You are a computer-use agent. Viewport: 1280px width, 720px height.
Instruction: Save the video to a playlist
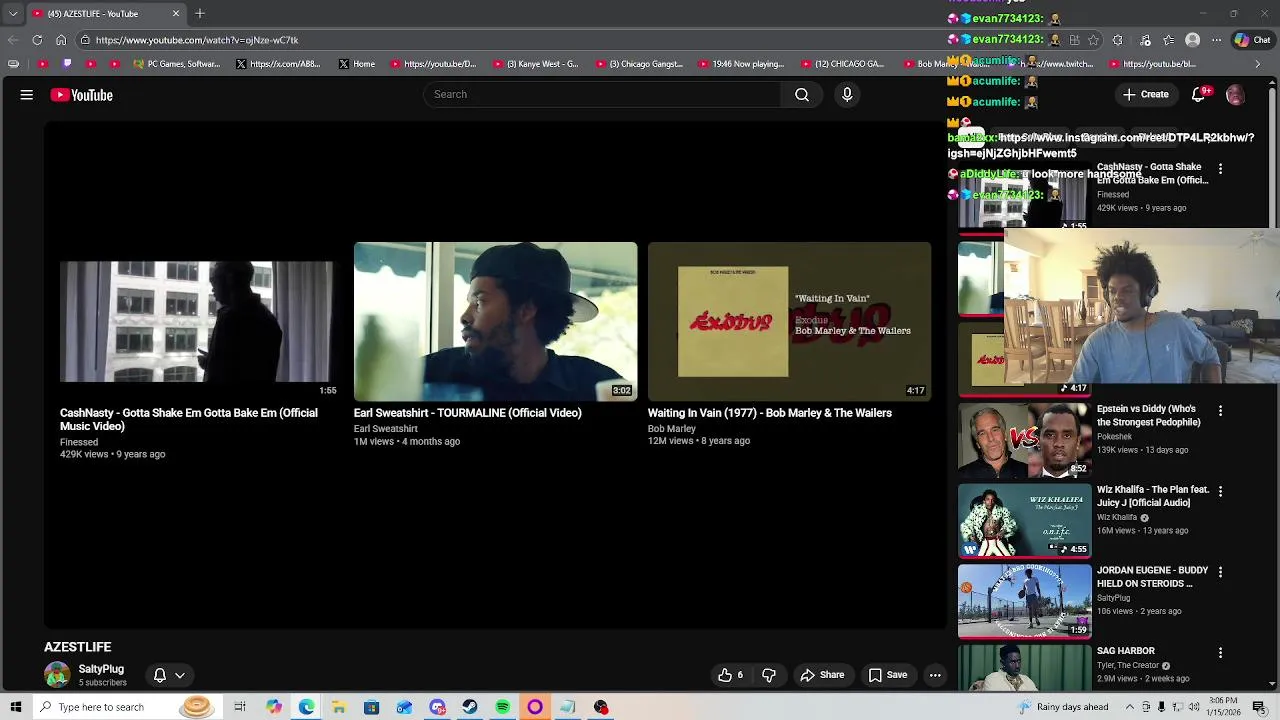tap(888, 675)
